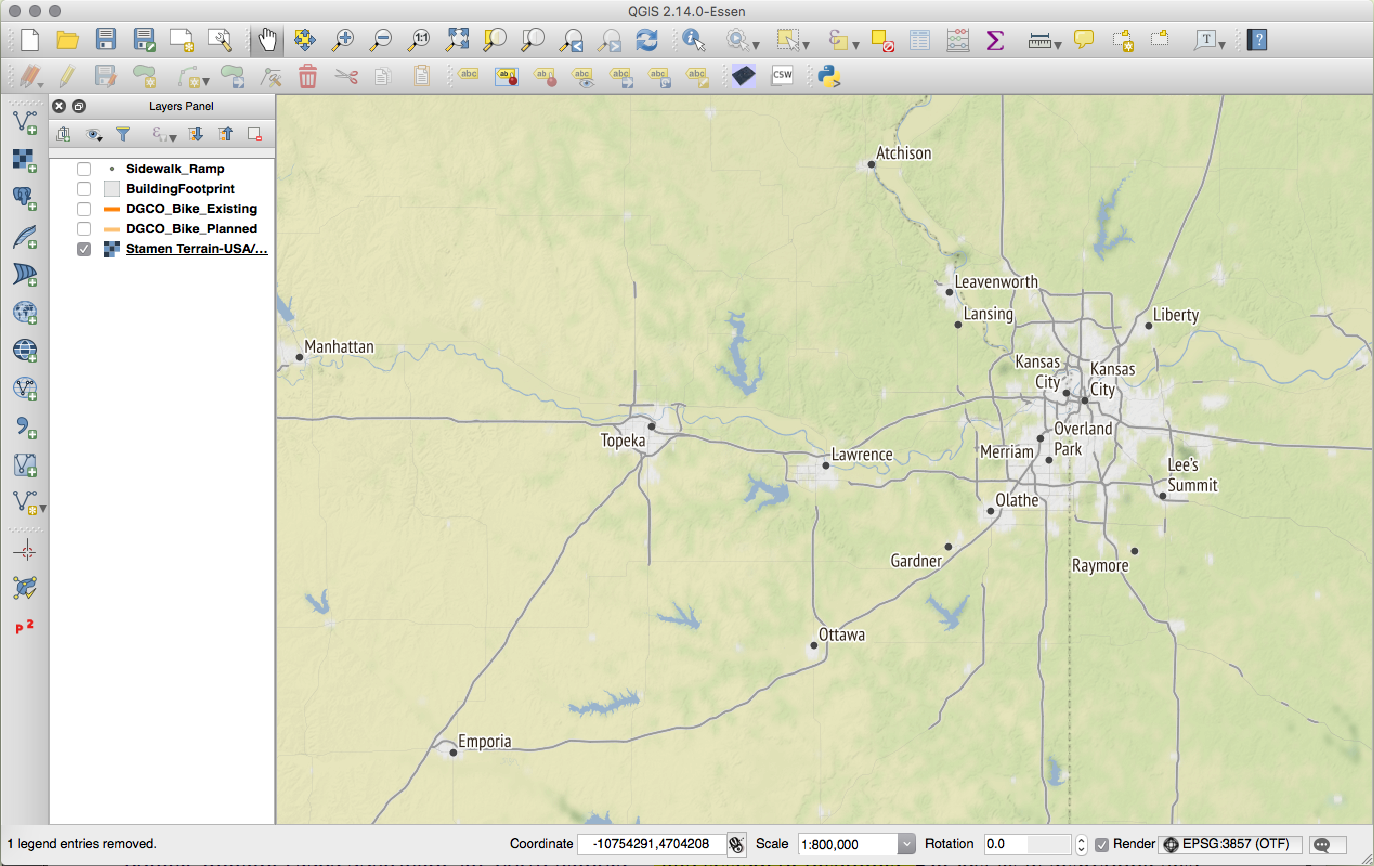Open the Python console

click(828, 76)
